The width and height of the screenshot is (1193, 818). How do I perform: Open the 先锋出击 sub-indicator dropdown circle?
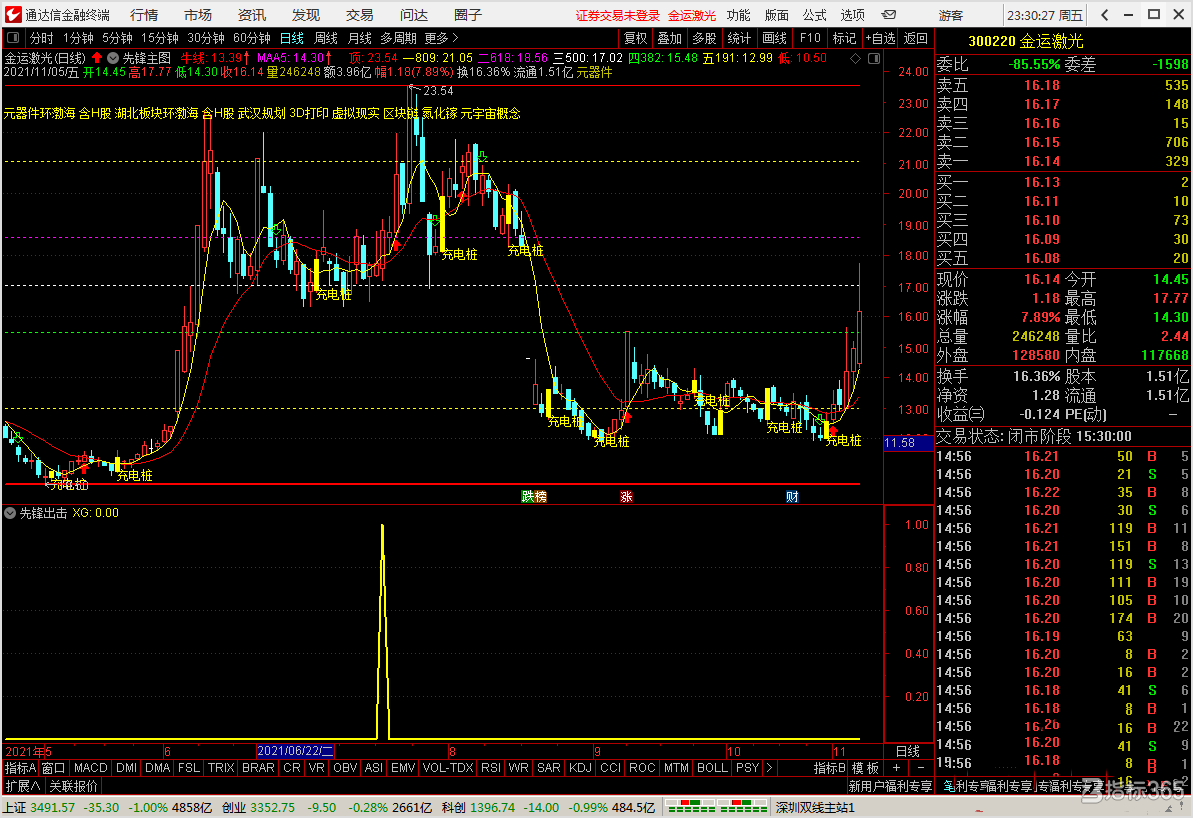tap(10, 513)
